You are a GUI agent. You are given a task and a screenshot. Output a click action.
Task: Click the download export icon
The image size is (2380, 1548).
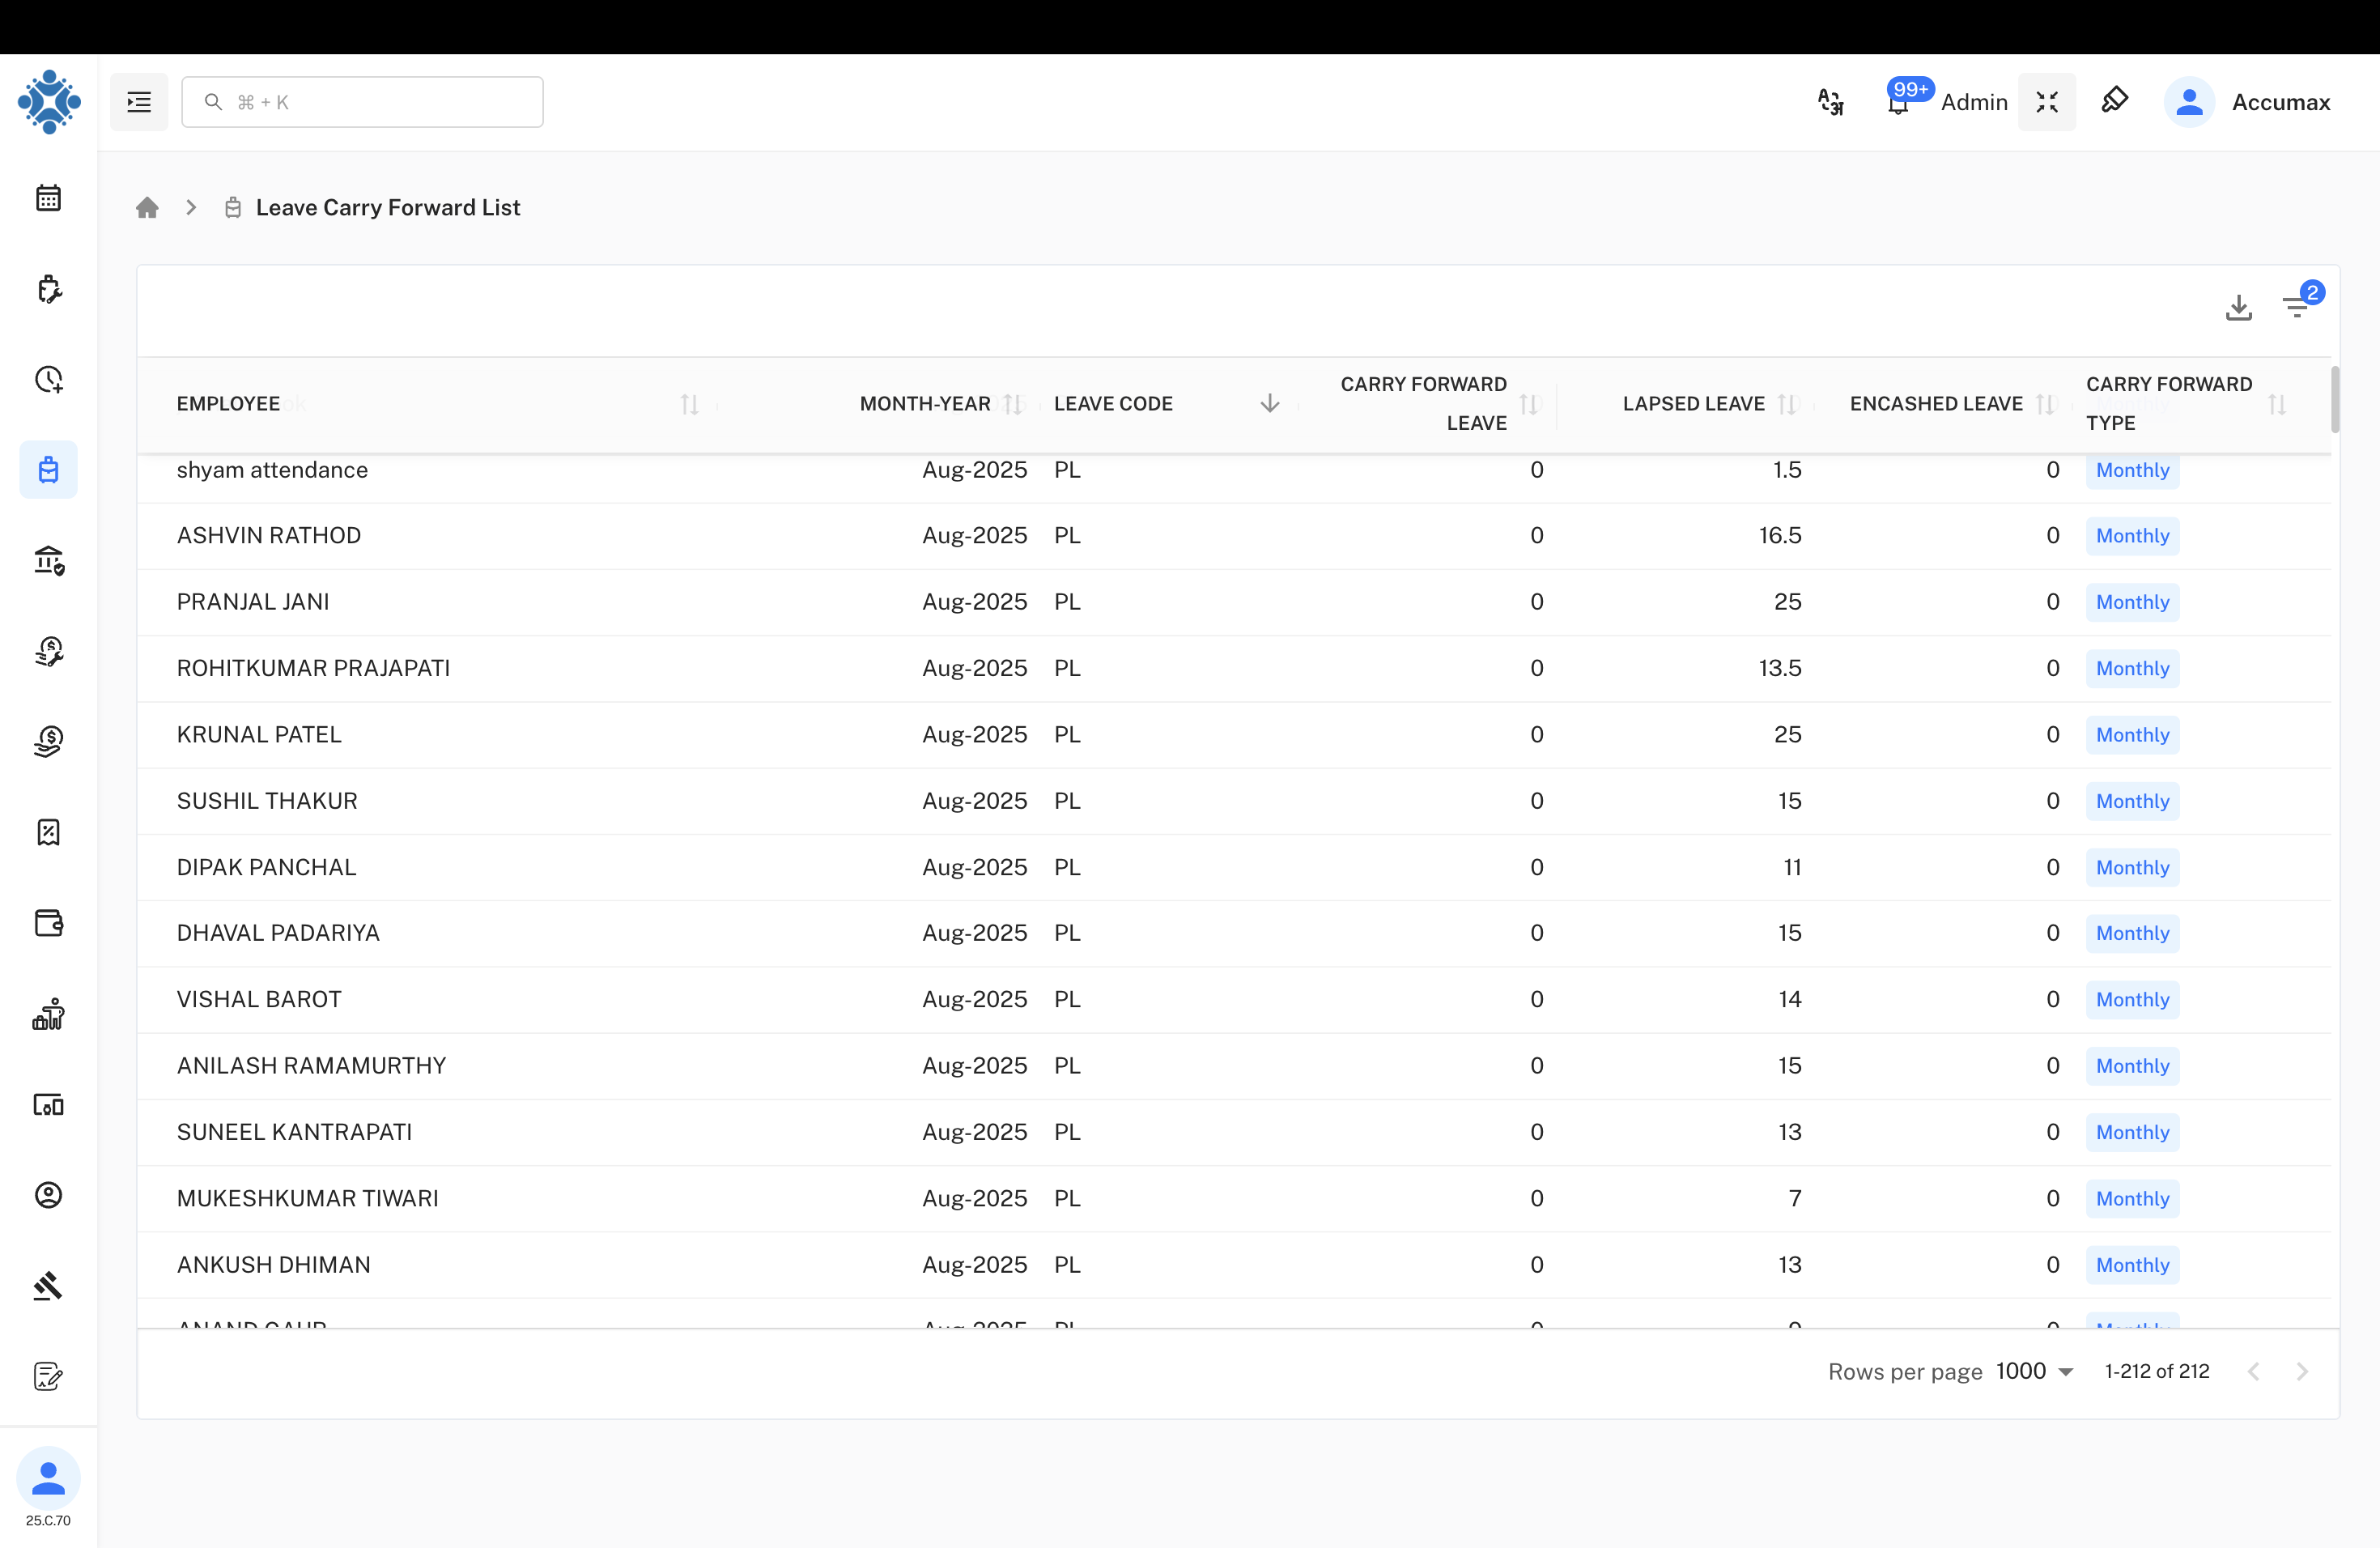[x=2238, y=307]
